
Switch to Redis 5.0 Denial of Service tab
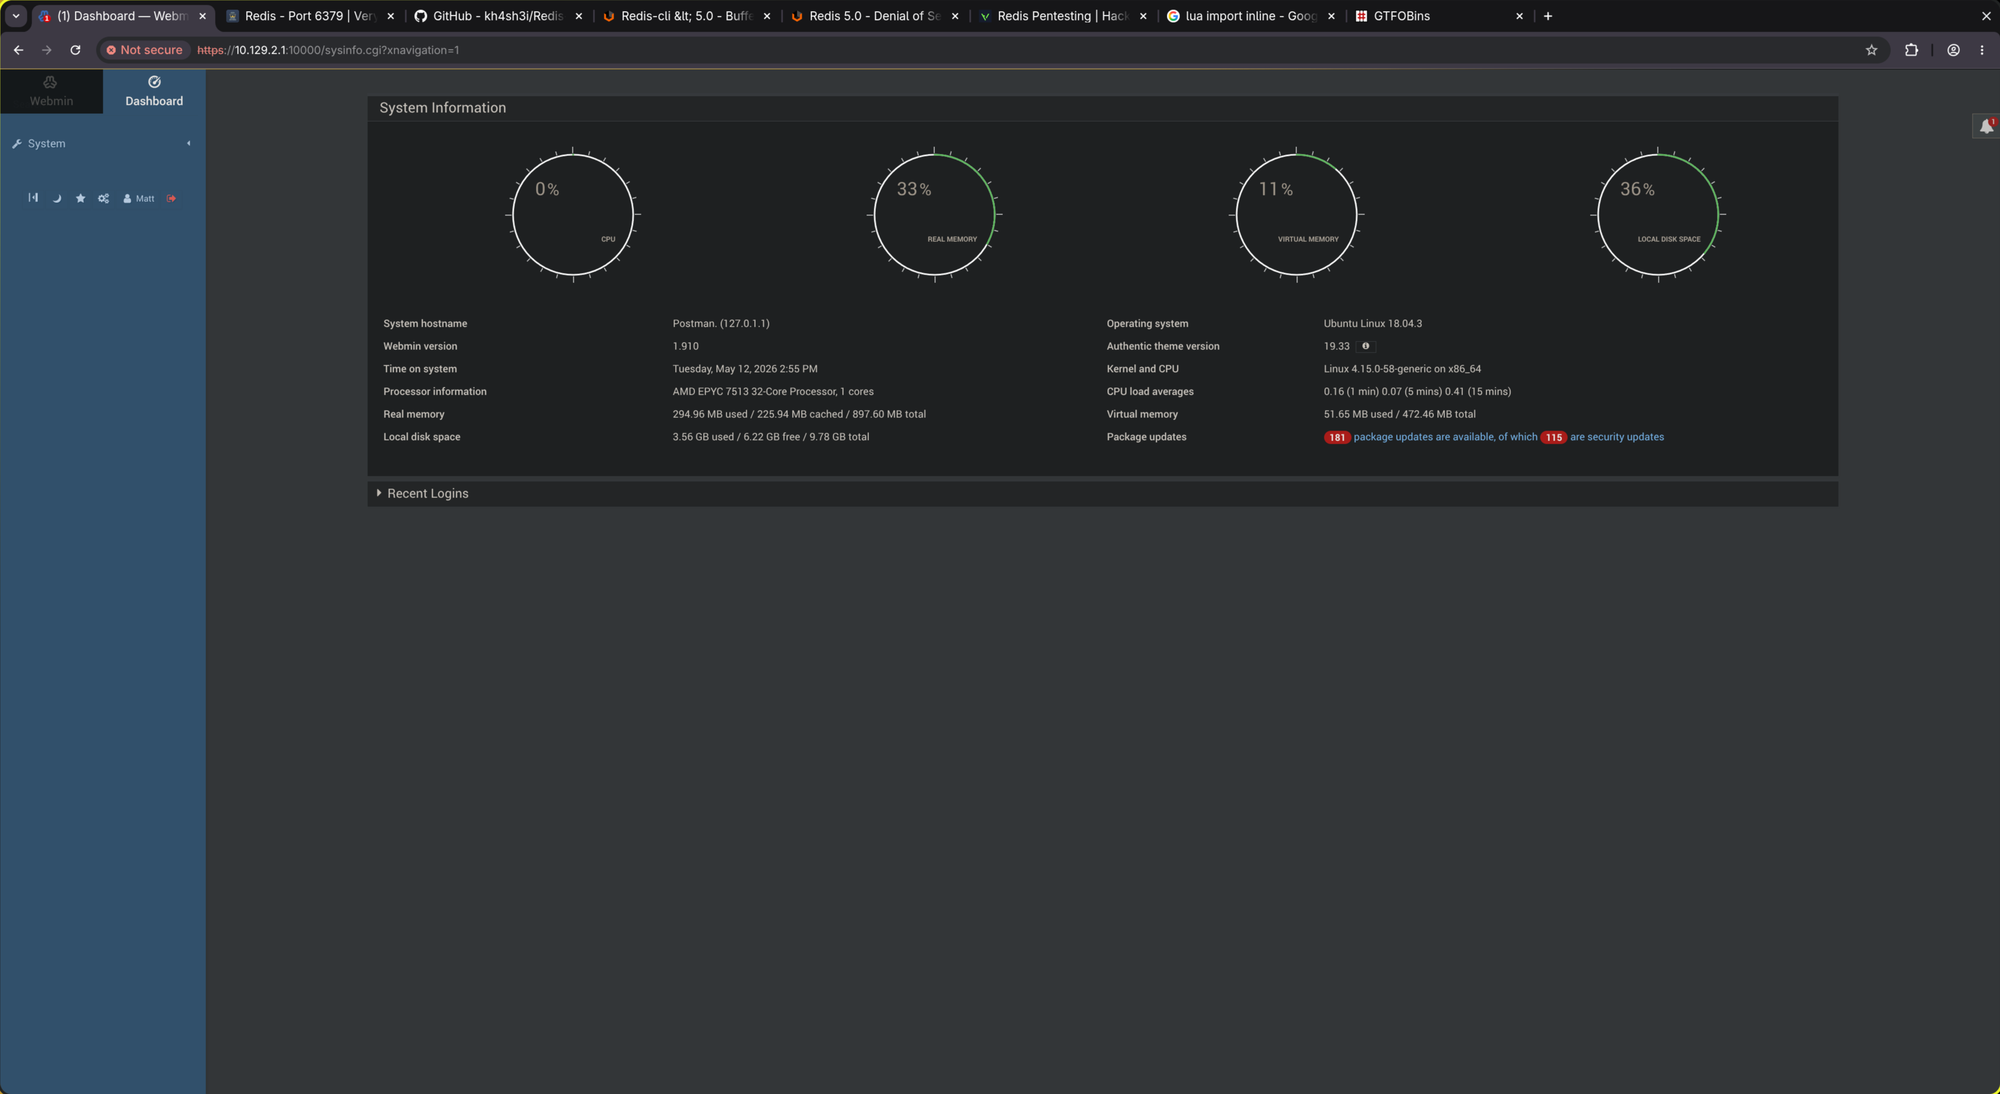coord(874,16)
